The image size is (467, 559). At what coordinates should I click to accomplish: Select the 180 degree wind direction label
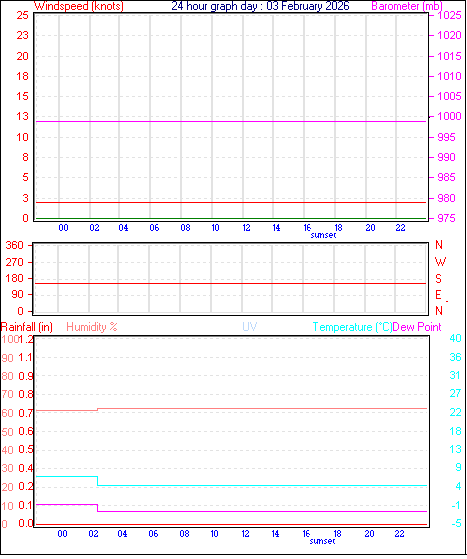pyautogui.click(x=15, y=278)
